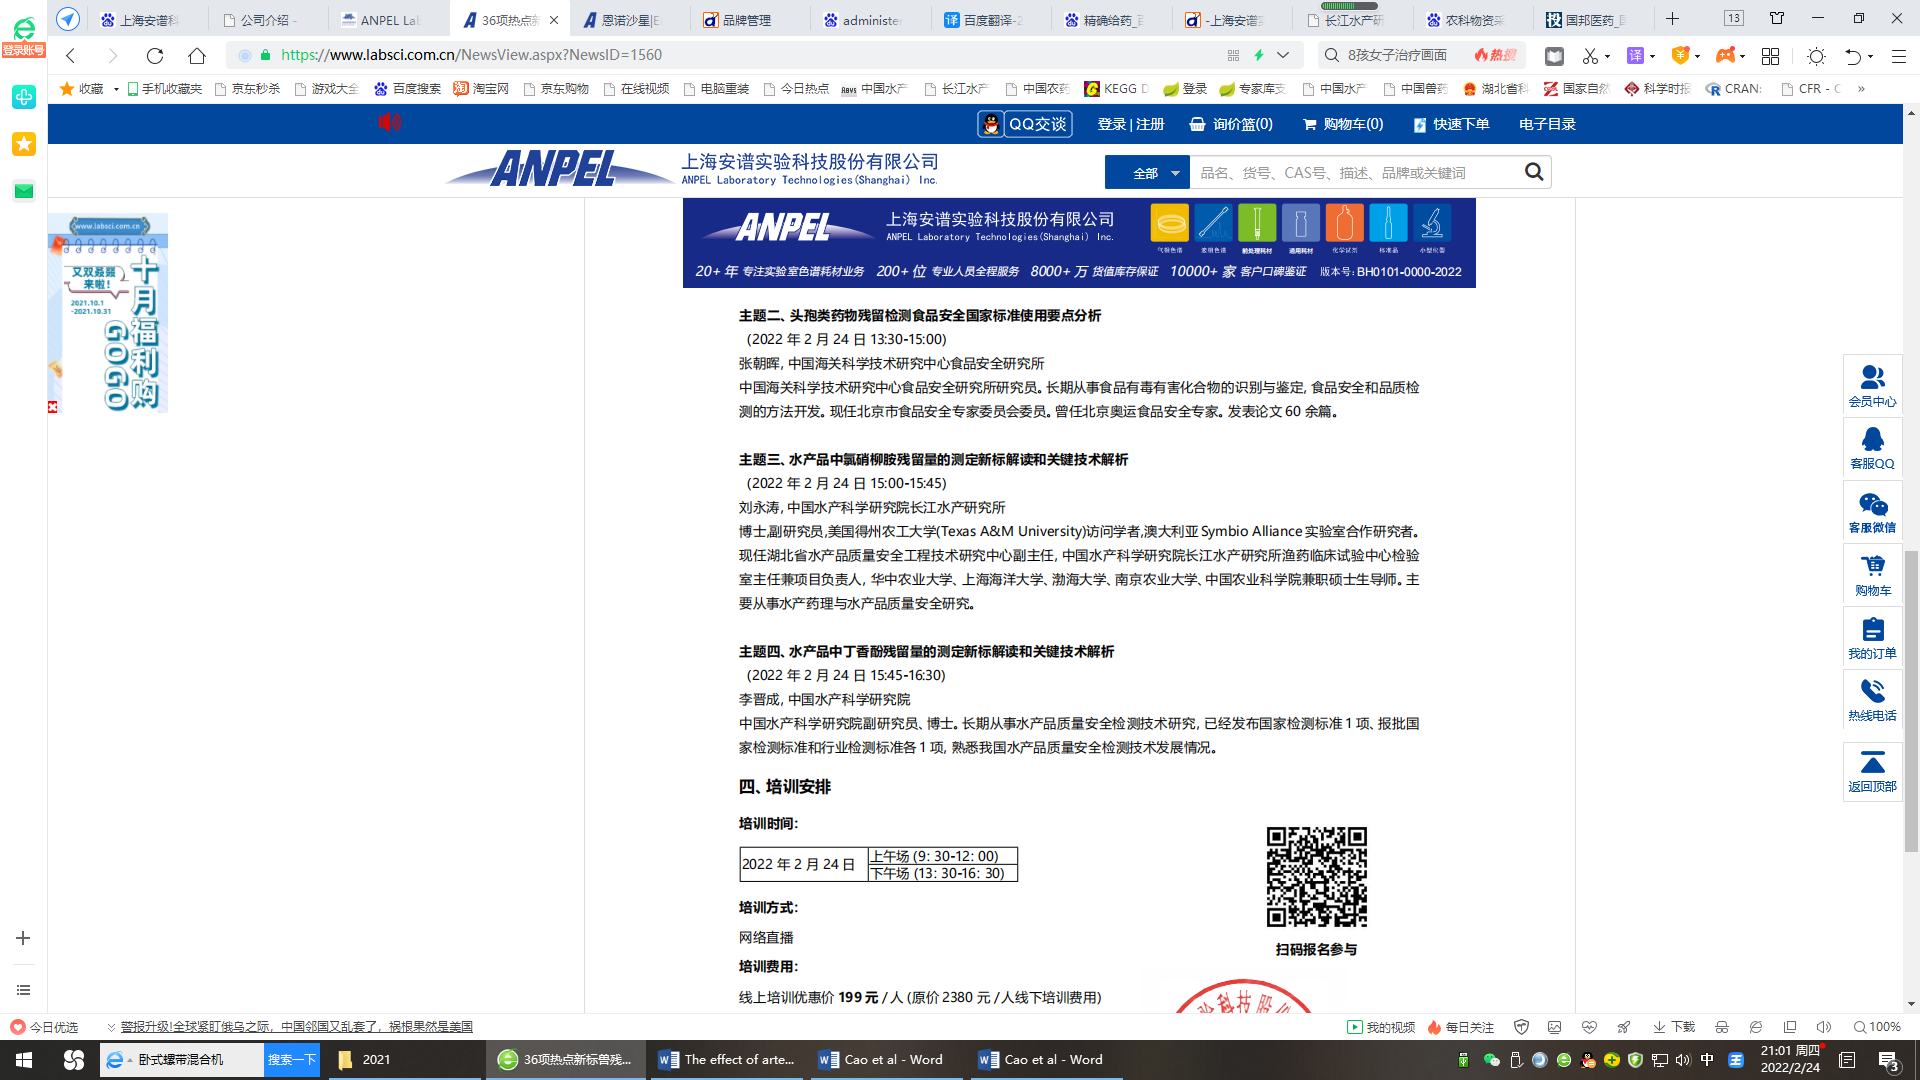Open 购物车 in right sidebar
The image size is (1920, 1080).
[1872, 575]
